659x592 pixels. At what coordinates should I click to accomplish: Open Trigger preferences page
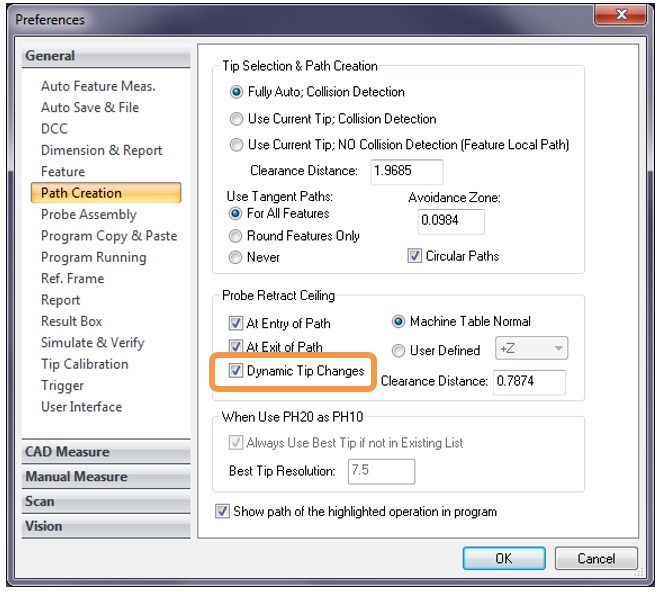click(x=62, y=386)
